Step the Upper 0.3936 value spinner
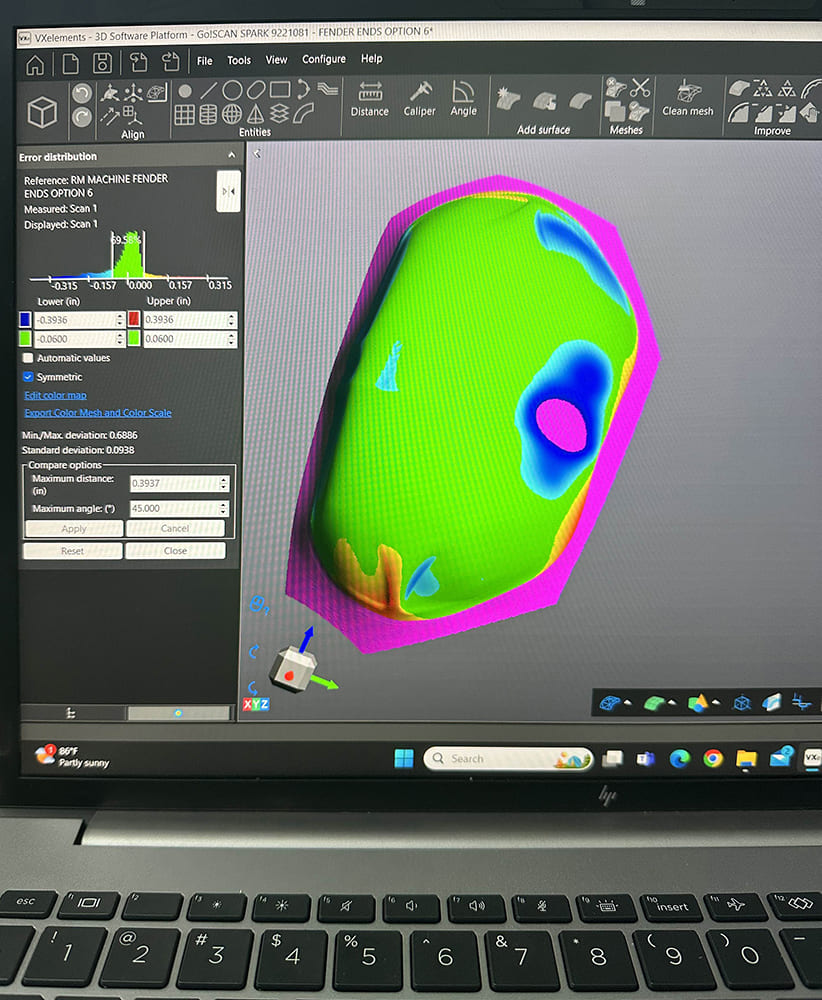Screen dimensions: 822x1000 [x=232, y=320]
